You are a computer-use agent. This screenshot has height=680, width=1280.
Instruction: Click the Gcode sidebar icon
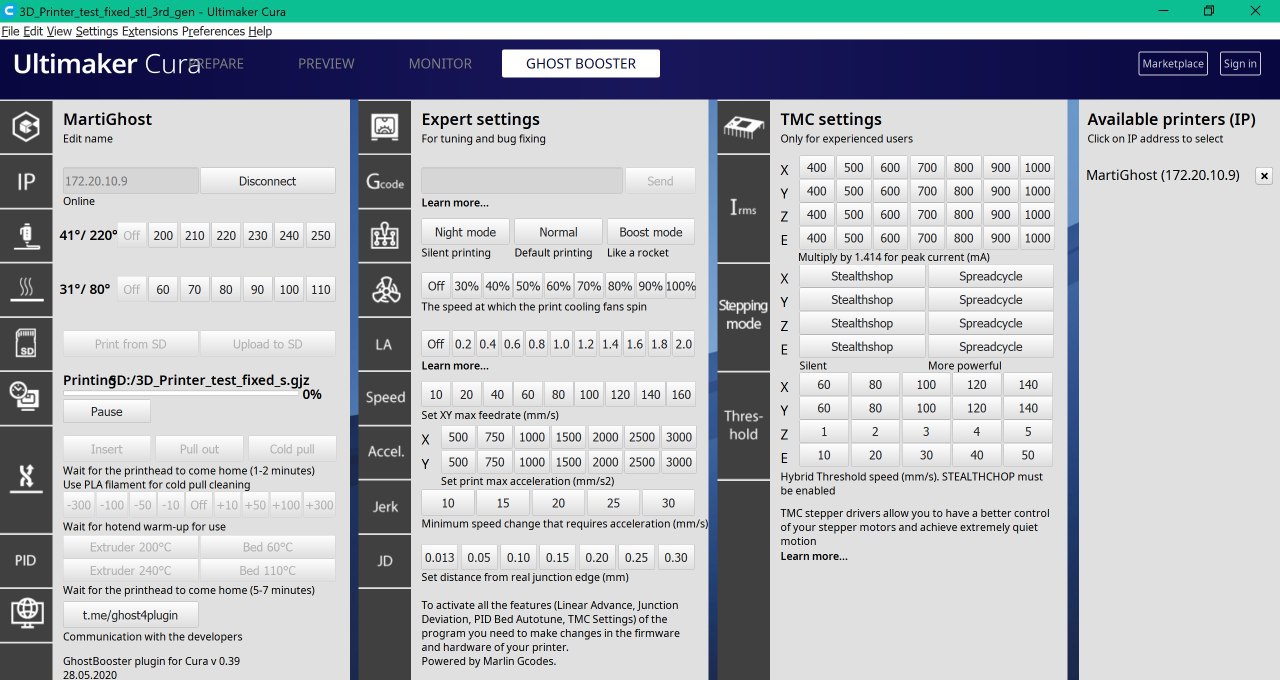pyautogui.click(x=385, y=181)
